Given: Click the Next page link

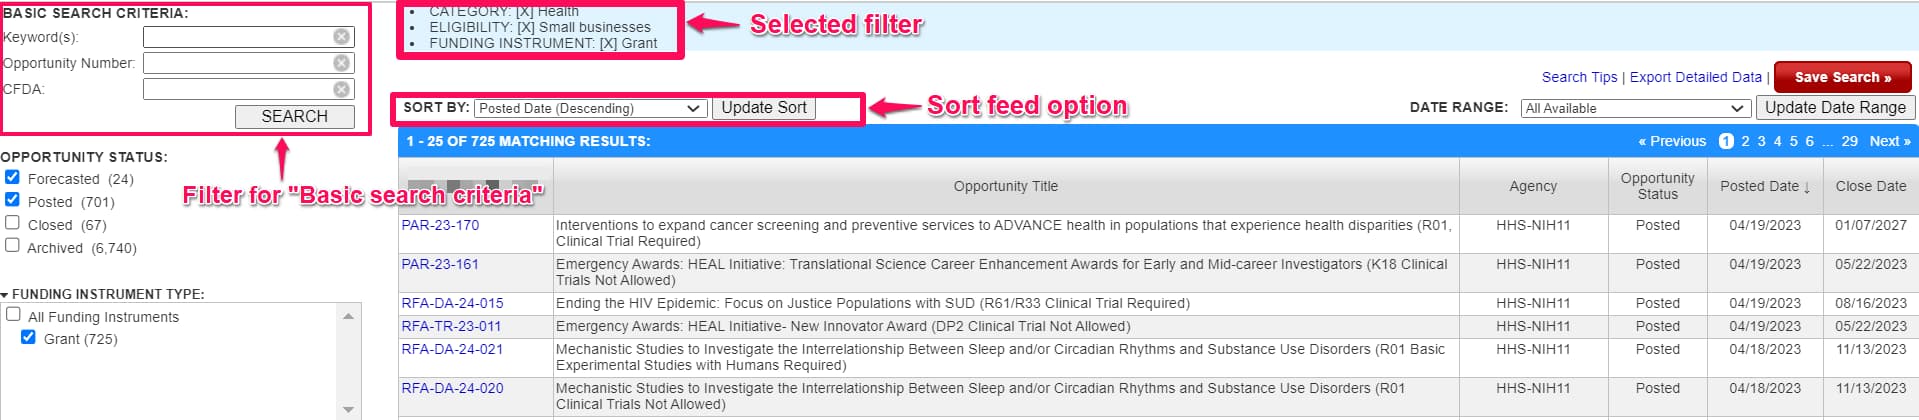Looking at the screenshot, I should click(x=1889, y=141).
